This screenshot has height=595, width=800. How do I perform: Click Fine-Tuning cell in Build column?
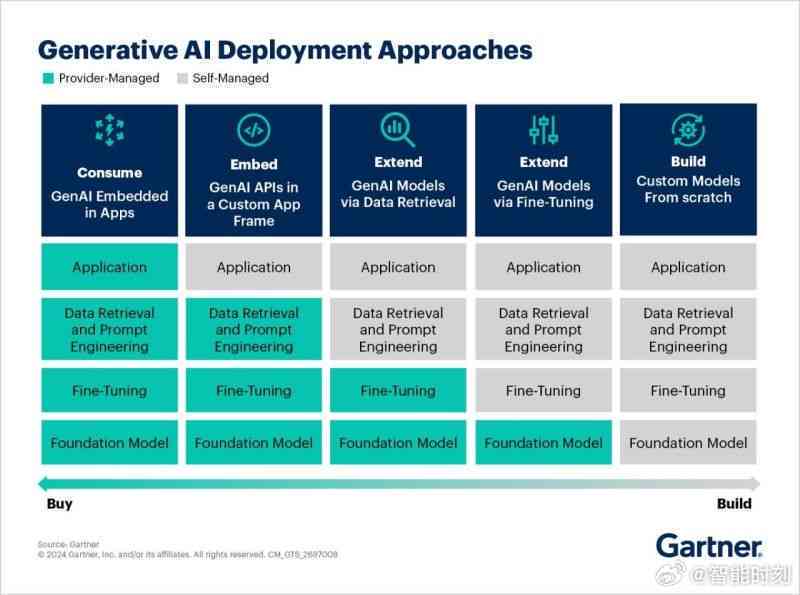[688, 390]
